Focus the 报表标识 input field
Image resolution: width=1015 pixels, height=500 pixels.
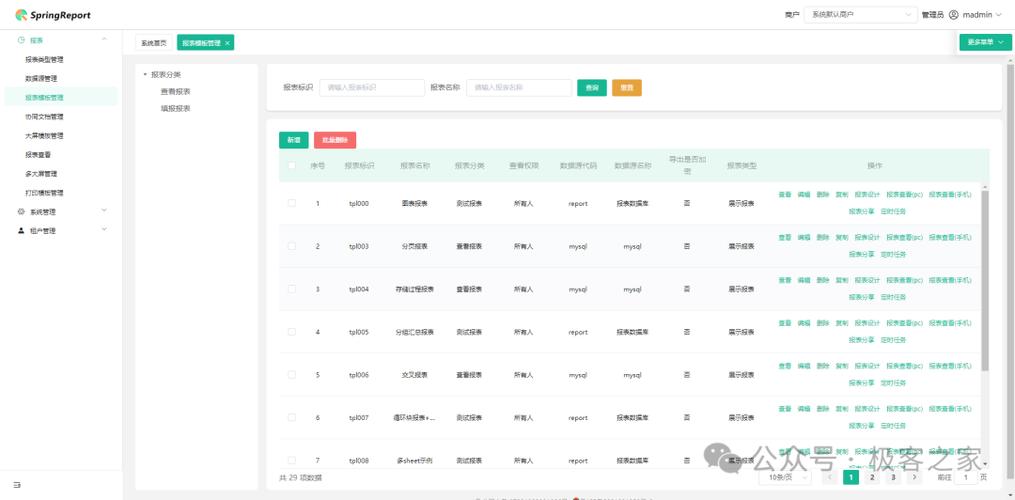(372, 87)
